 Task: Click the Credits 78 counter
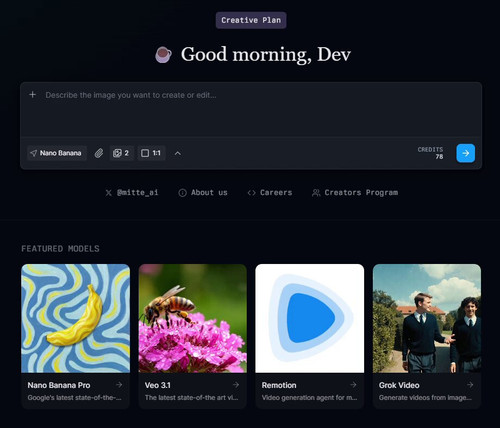click(x=430, y=153)
